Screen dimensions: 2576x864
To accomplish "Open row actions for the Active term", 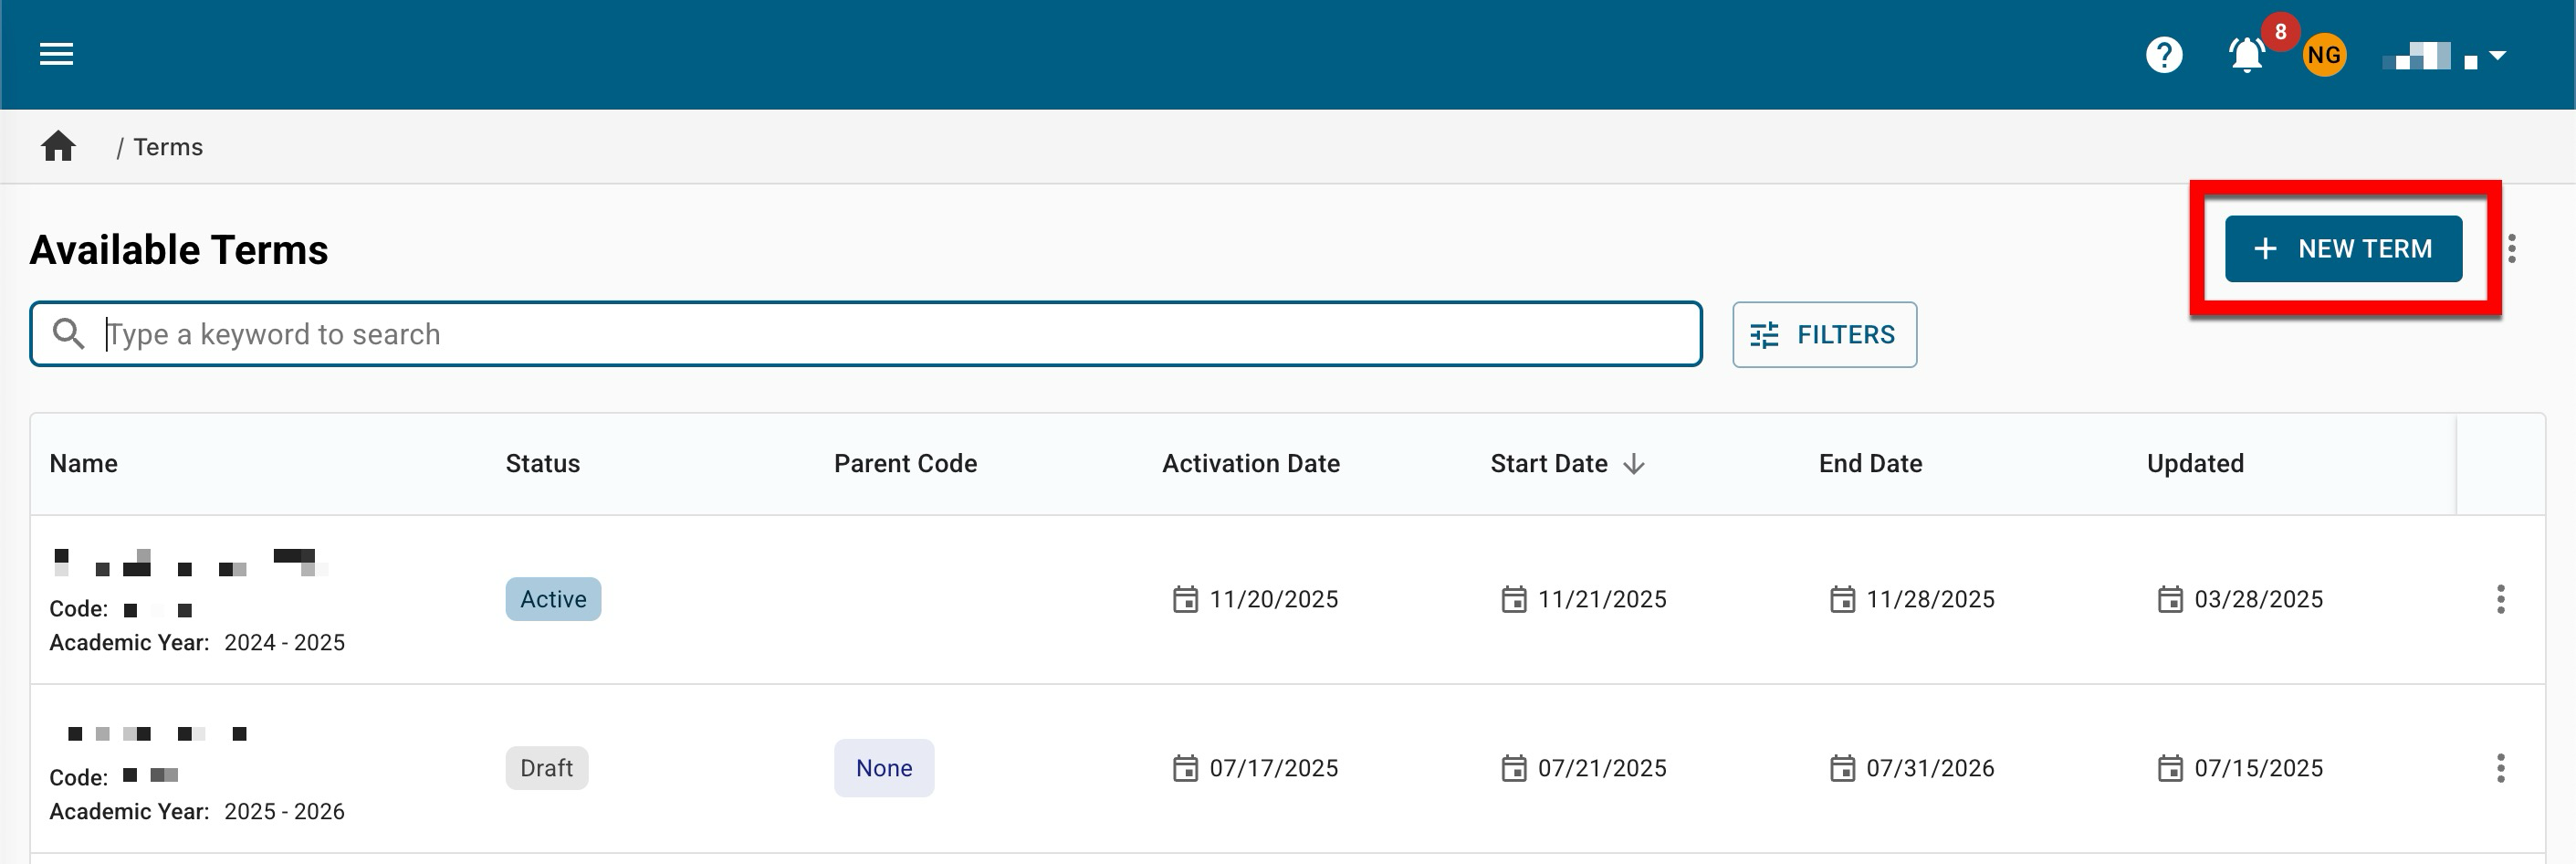I will pyautogui.click(x=2500, y=599).
